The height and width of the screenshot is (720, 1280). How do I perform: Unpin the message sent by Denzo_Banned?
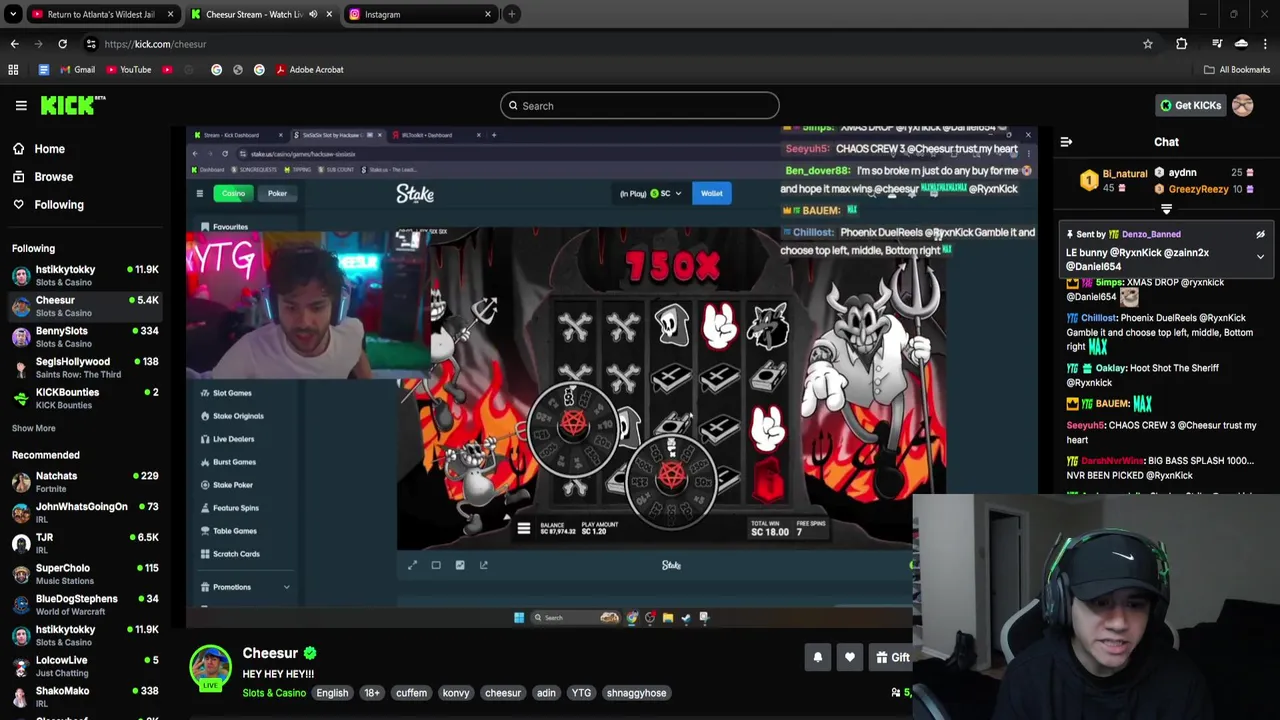coord(1260,234)
